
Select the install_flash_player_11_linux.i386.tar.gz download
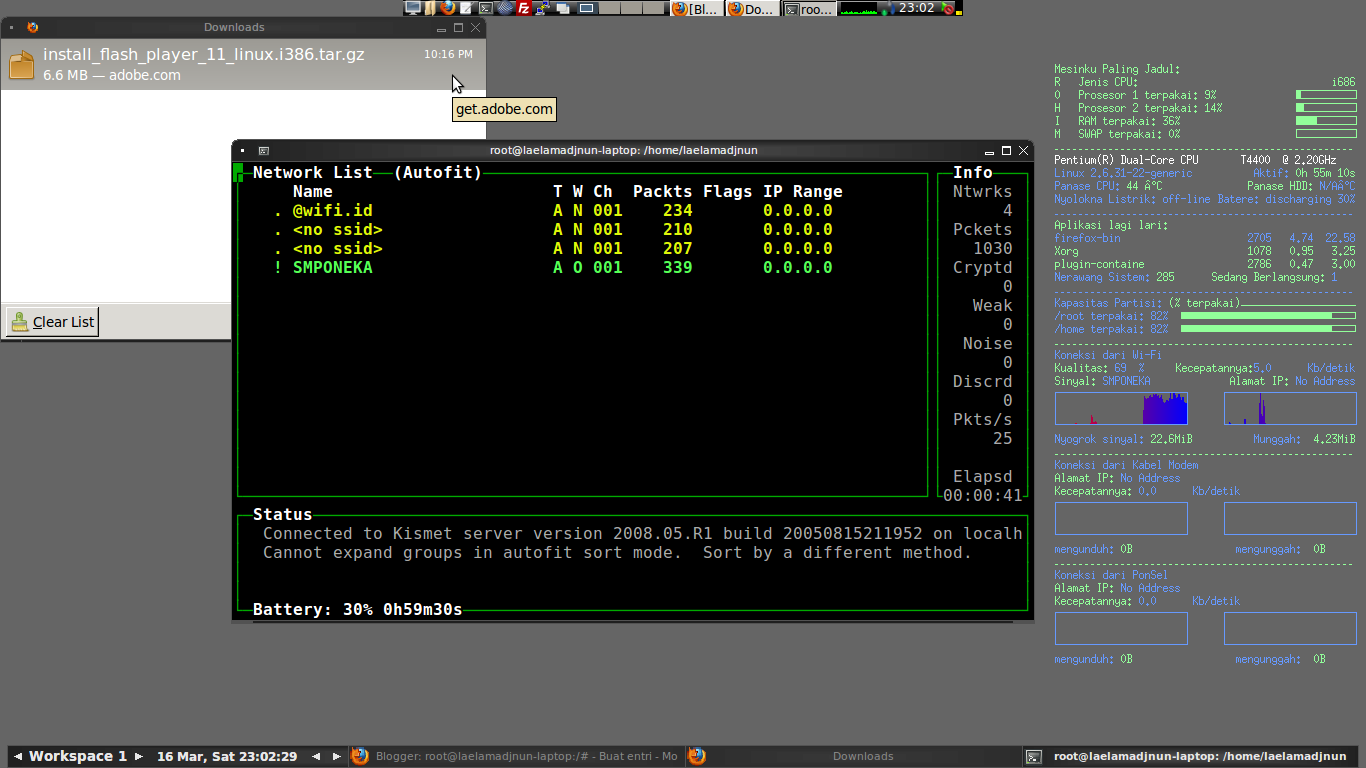(x=243, y=64)
